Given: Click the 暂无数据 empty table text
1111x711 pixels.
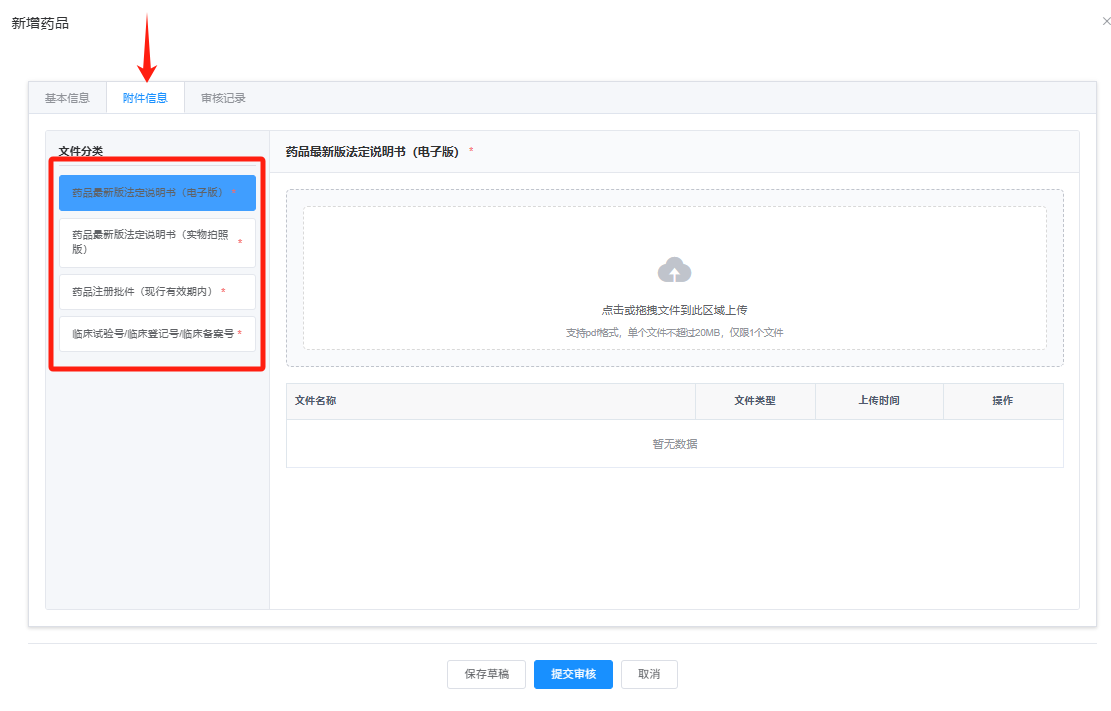Looking at the screenshot, I should pos(675,444).
